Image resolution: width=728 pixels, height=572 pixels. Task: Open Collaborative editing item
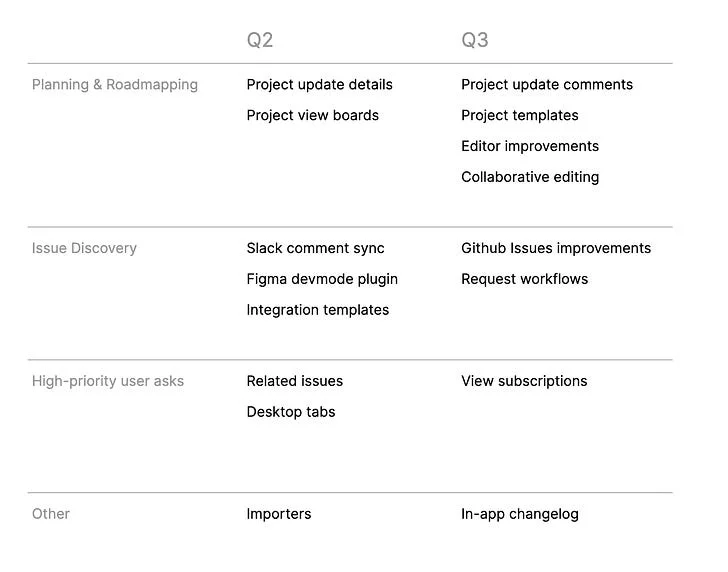[530, 177]
